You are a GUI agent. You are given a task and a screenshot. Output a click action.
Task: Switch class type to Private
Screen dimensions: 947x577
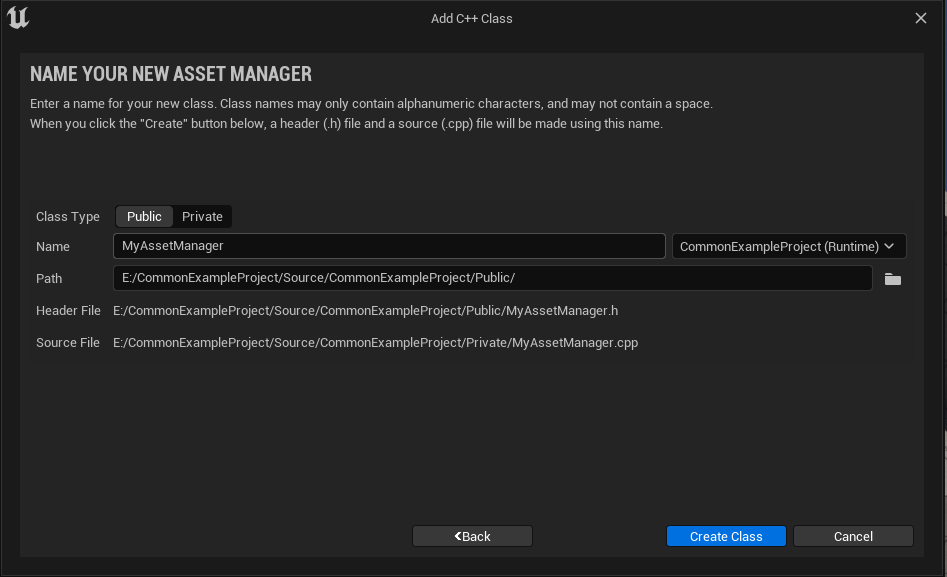(202, 217)
